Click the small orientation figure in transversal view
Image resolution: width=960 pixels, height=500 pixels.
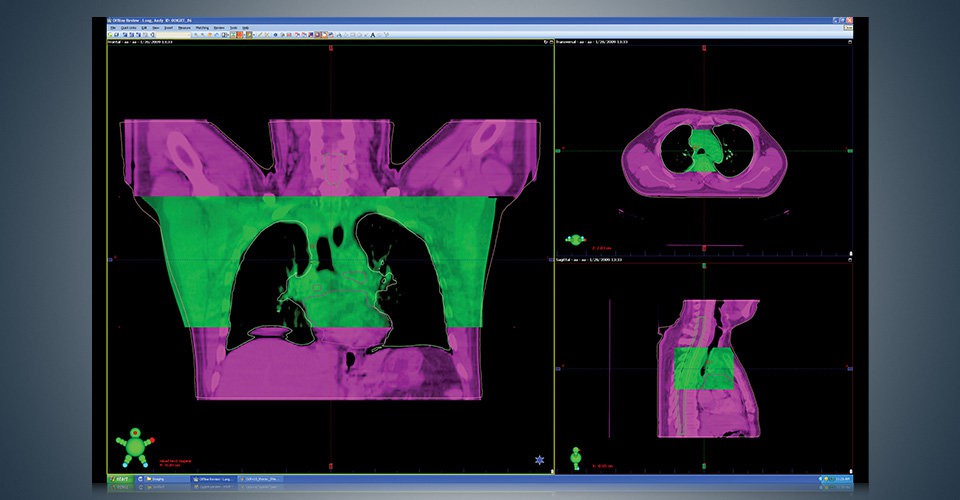coord(575,239)
